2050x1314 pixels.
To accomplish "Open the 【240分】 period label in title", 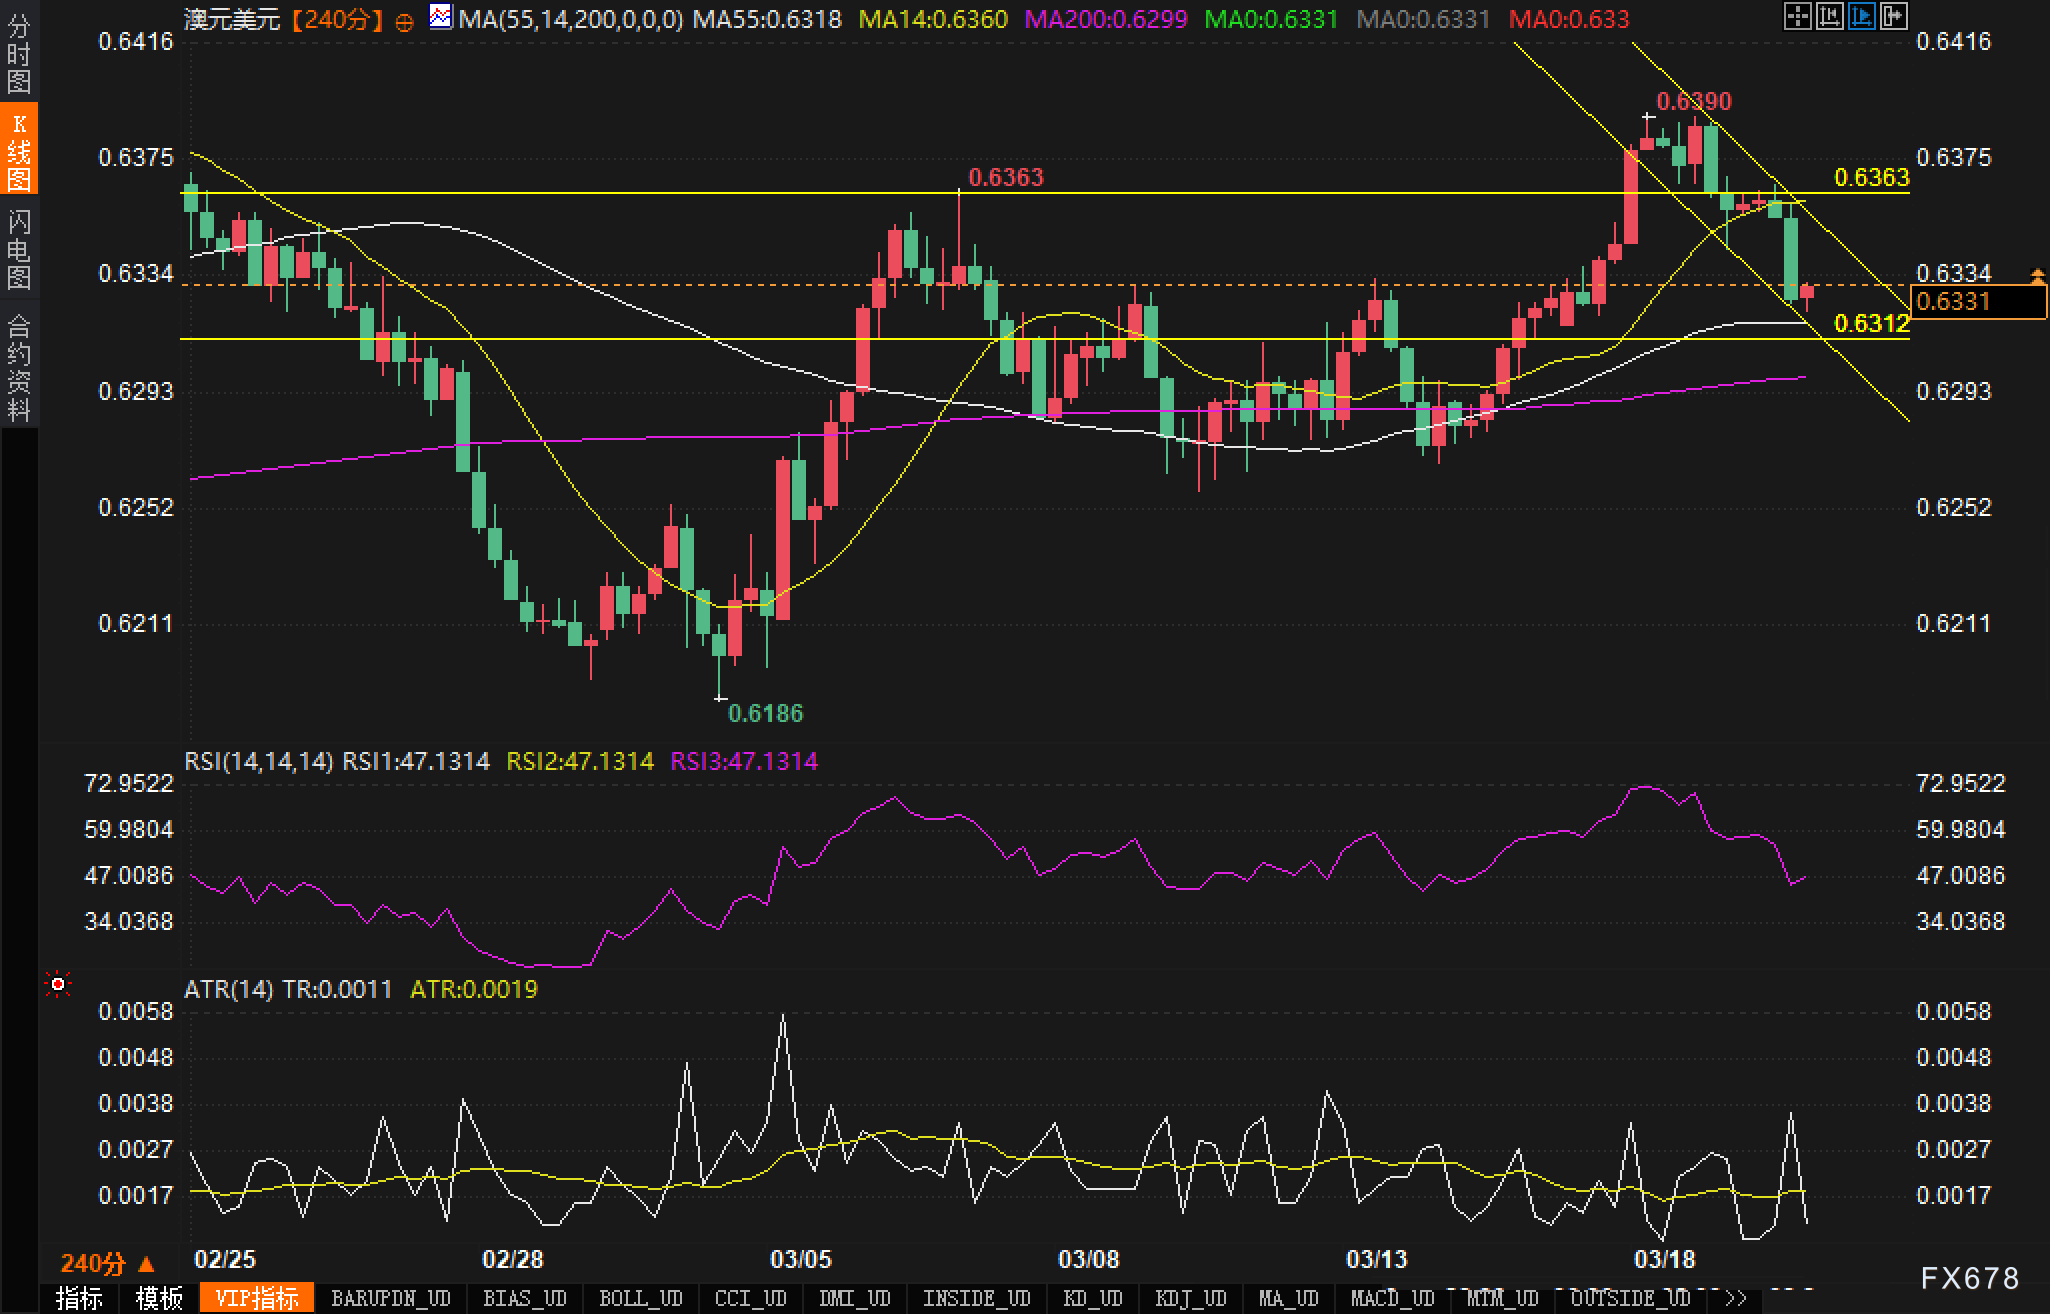I will pos(337,19).
